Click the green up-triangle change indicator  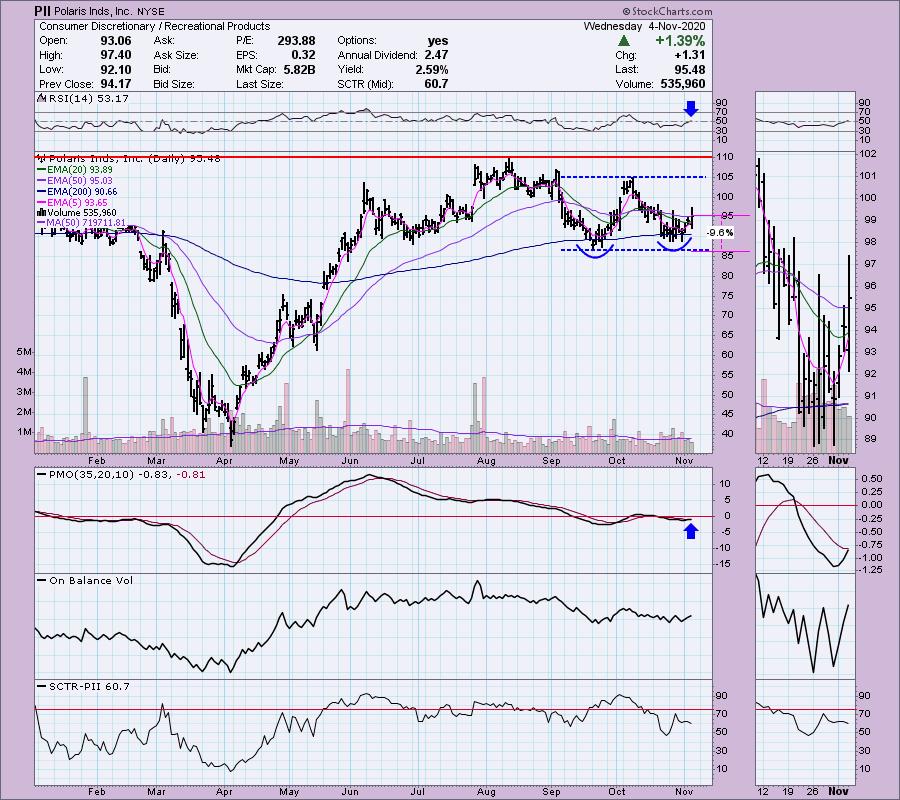pyautogui.click(x=624, y=41)
